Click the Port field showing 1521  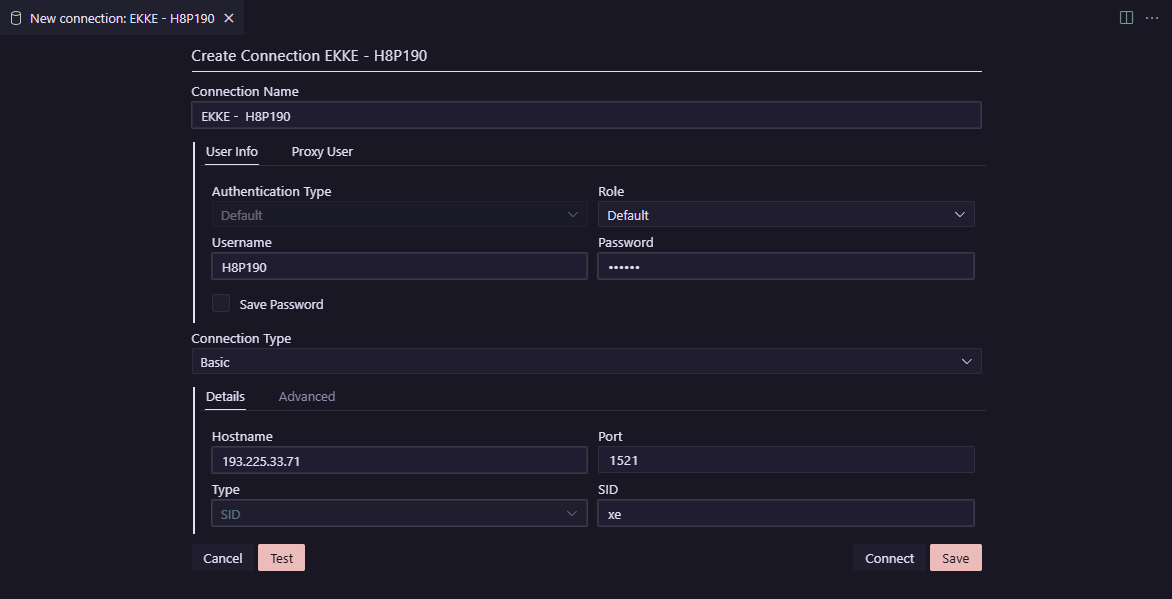(785, 459)
